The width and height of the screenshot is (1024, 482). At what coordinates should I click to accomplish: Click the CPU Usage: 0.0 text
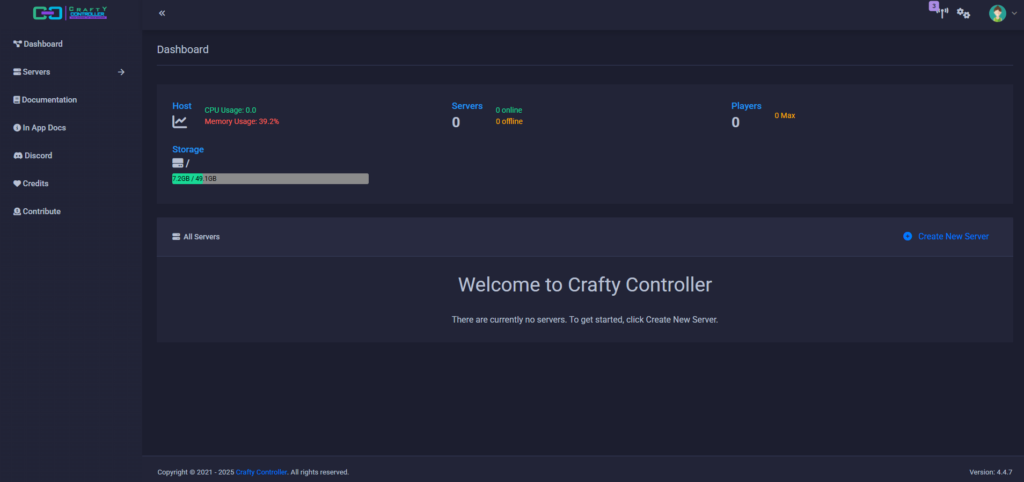231,110
